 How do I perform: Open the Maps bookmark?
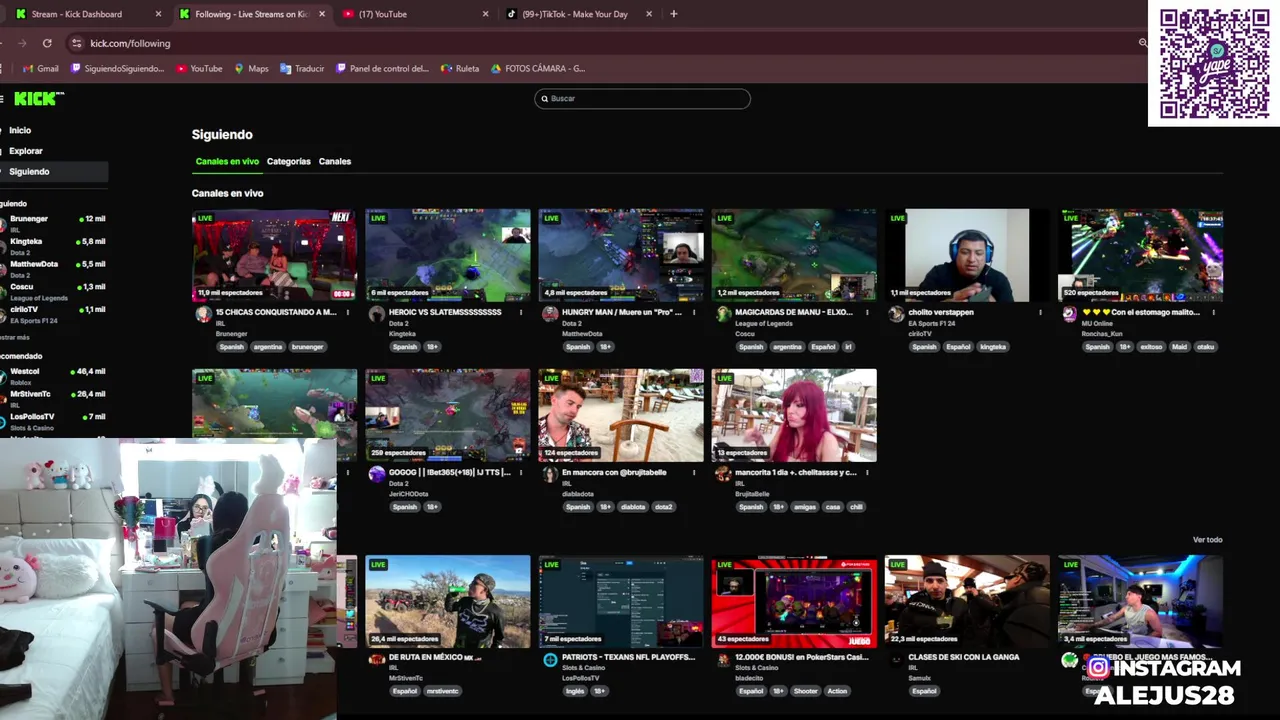pos(251,69)
